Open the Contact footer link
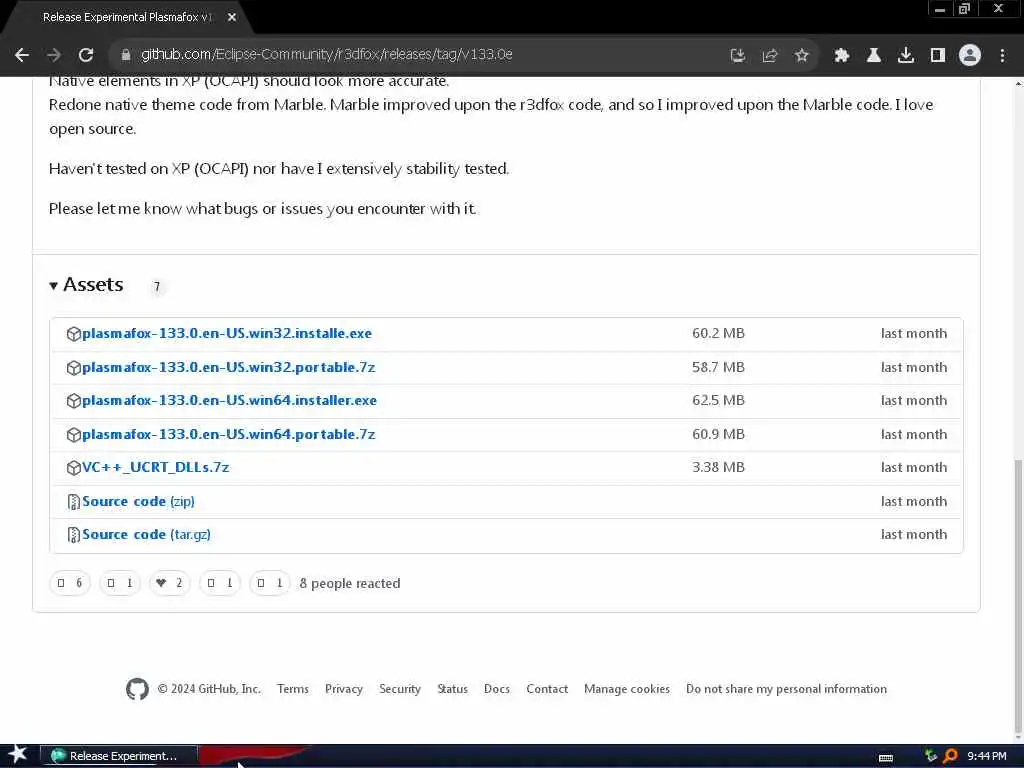Image resolution: width=1024 pixels, height=768 pixels. click(547, 689)
